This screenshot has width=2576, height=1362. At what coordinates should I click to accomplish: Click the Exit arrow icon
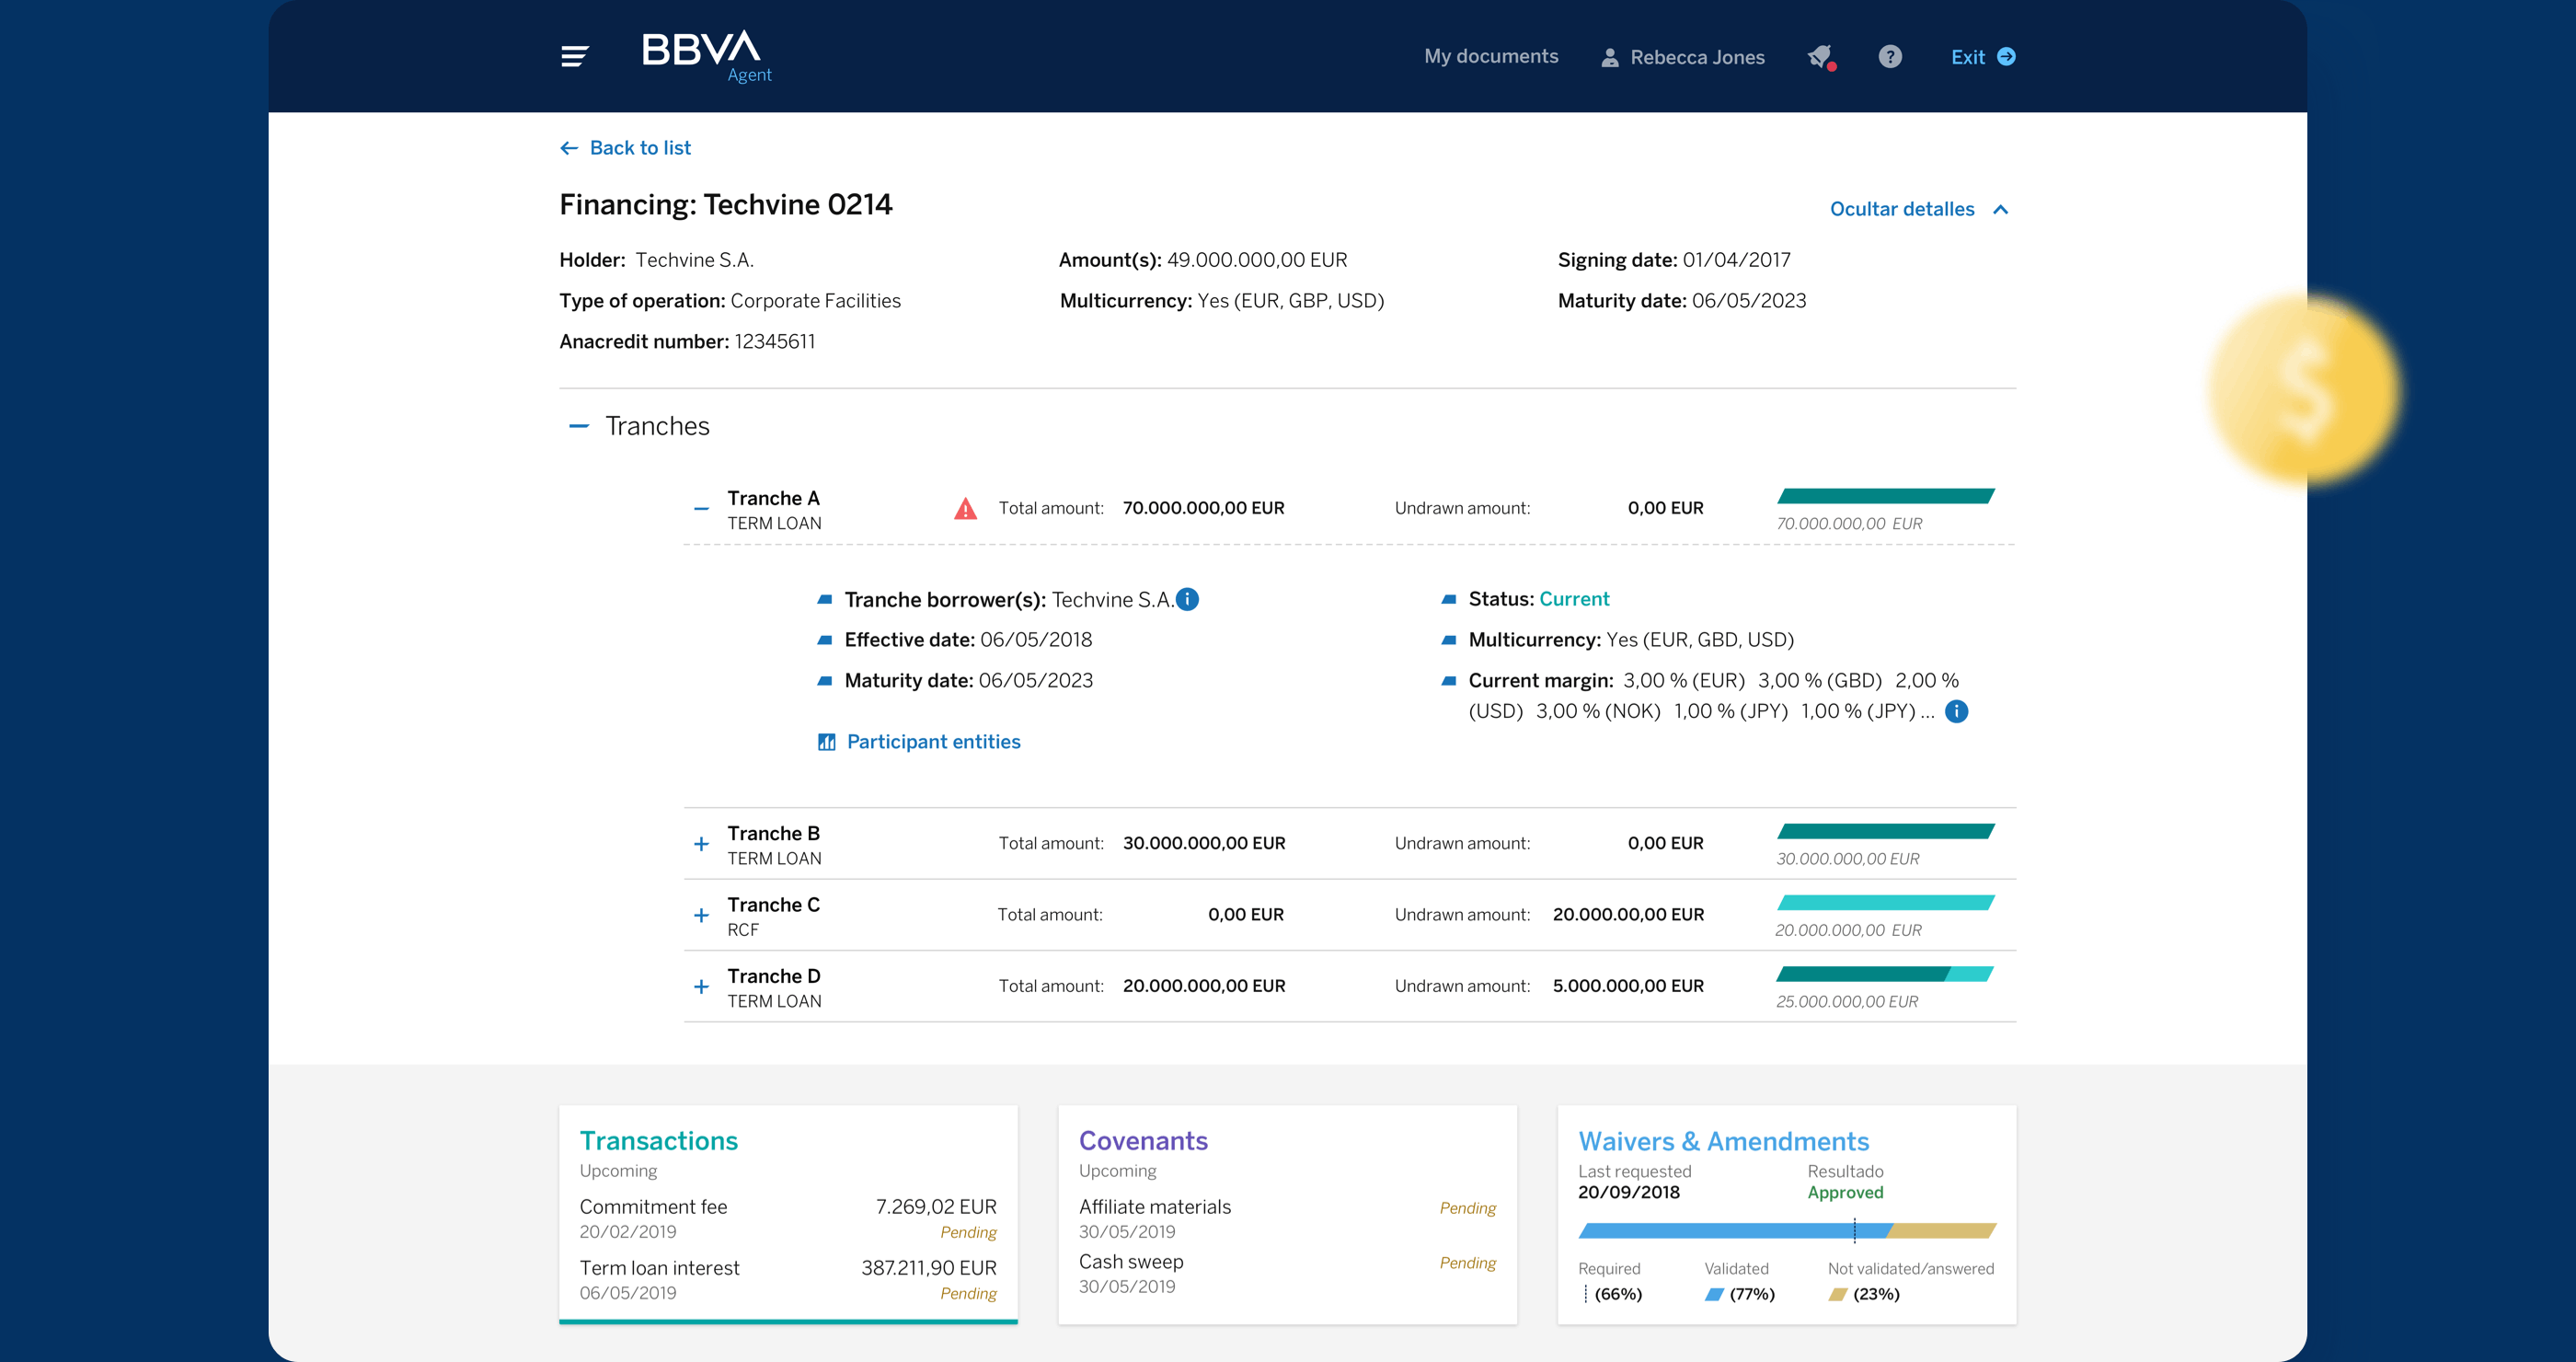pos(2006,57)
